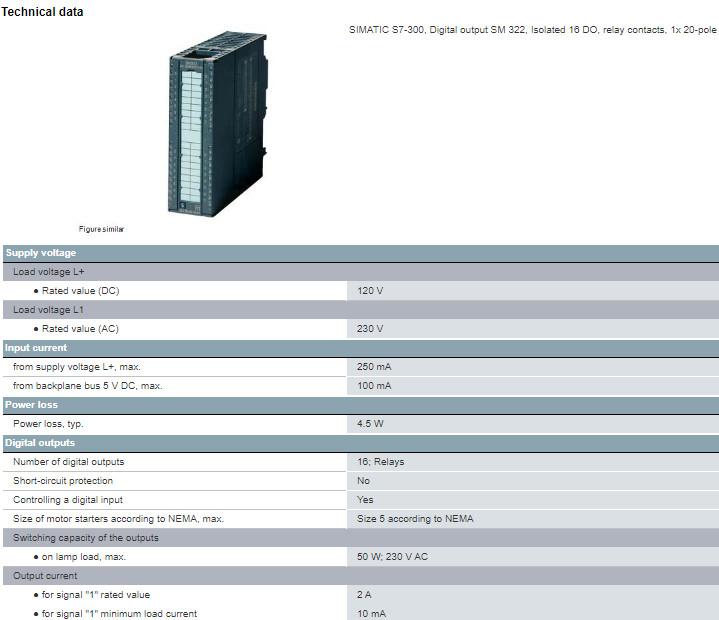This screenshot has width=719, height=620.
Task: Click the Number of digital outputs row
Action: [361, 462]
